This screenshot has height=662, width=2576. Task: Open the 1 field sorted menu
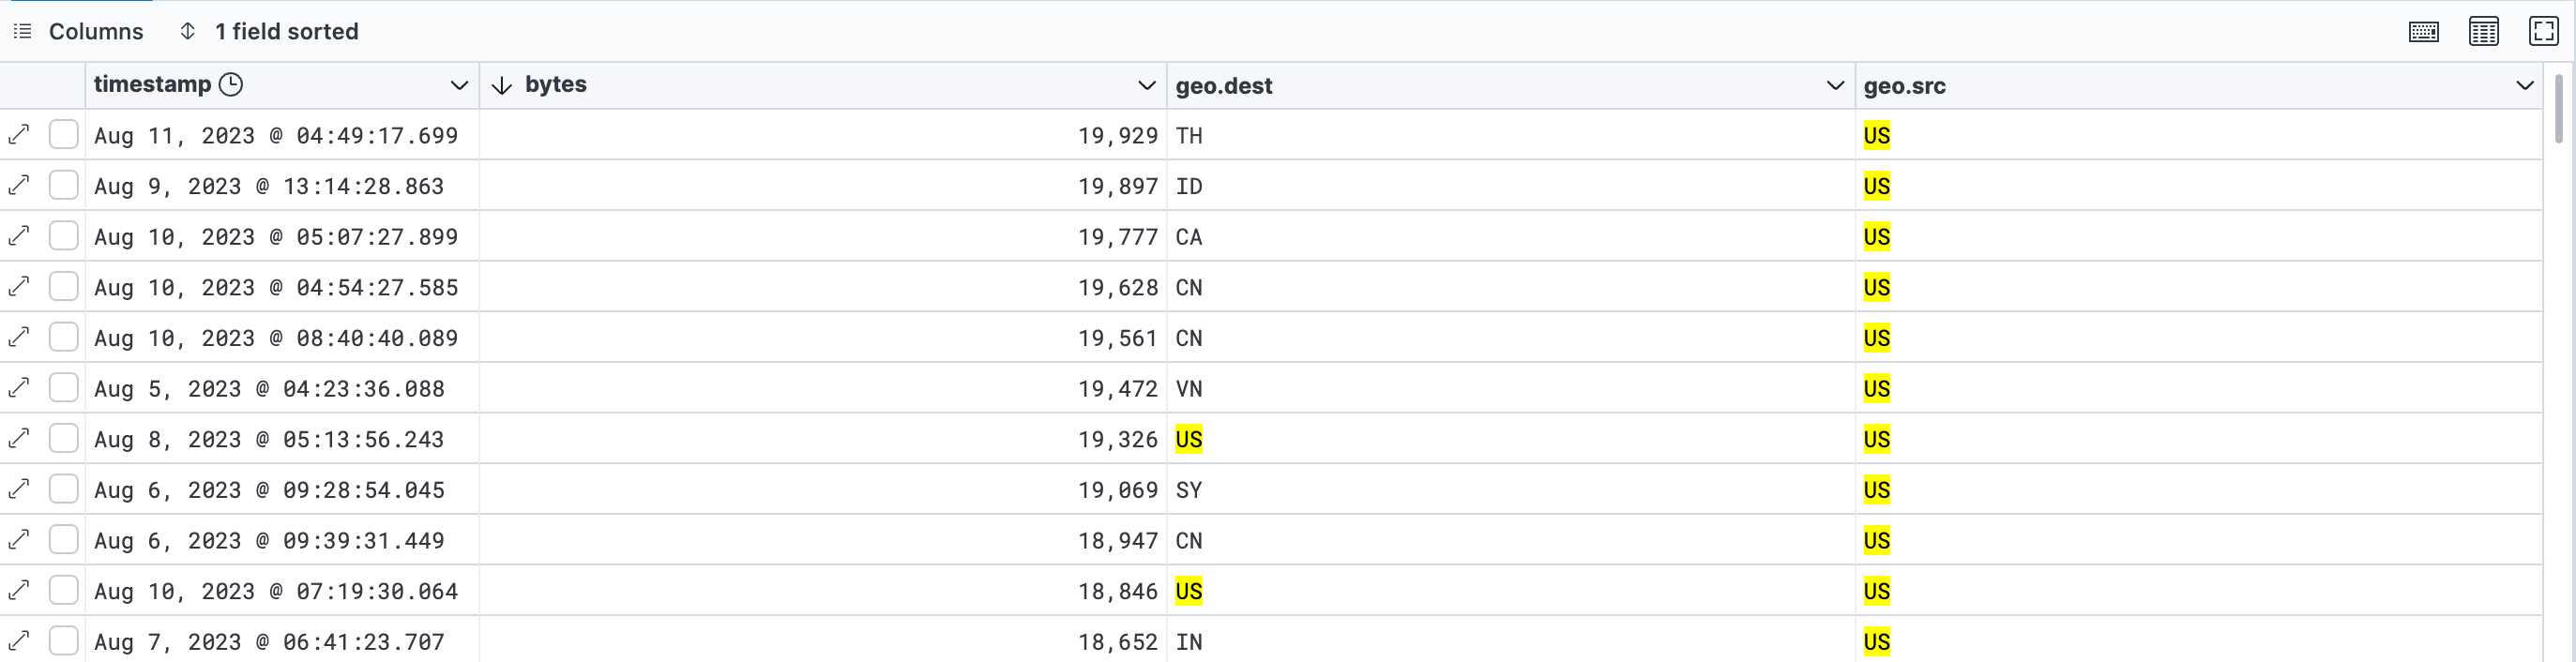point(268,32)
